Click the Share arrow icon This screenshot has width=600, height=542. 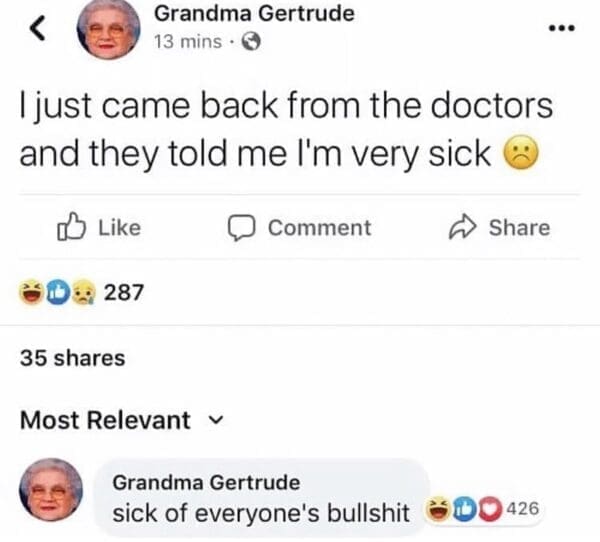click(x=463, y=226)
